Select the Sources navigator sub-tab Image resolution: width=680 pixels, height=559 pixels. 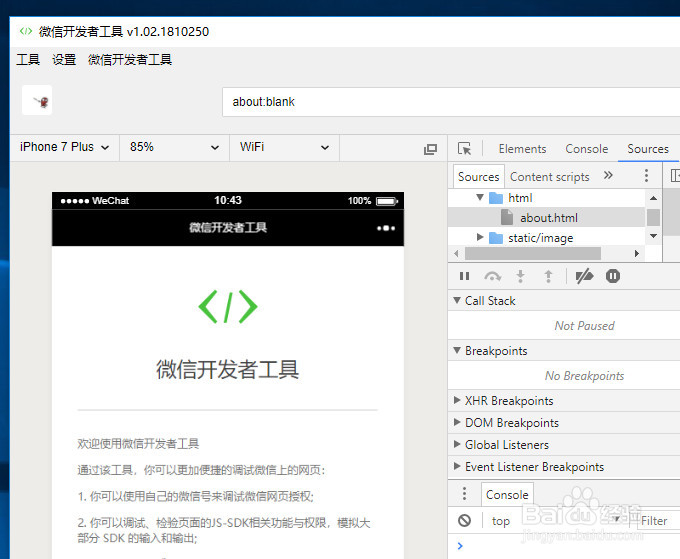(x=478, y=177)
